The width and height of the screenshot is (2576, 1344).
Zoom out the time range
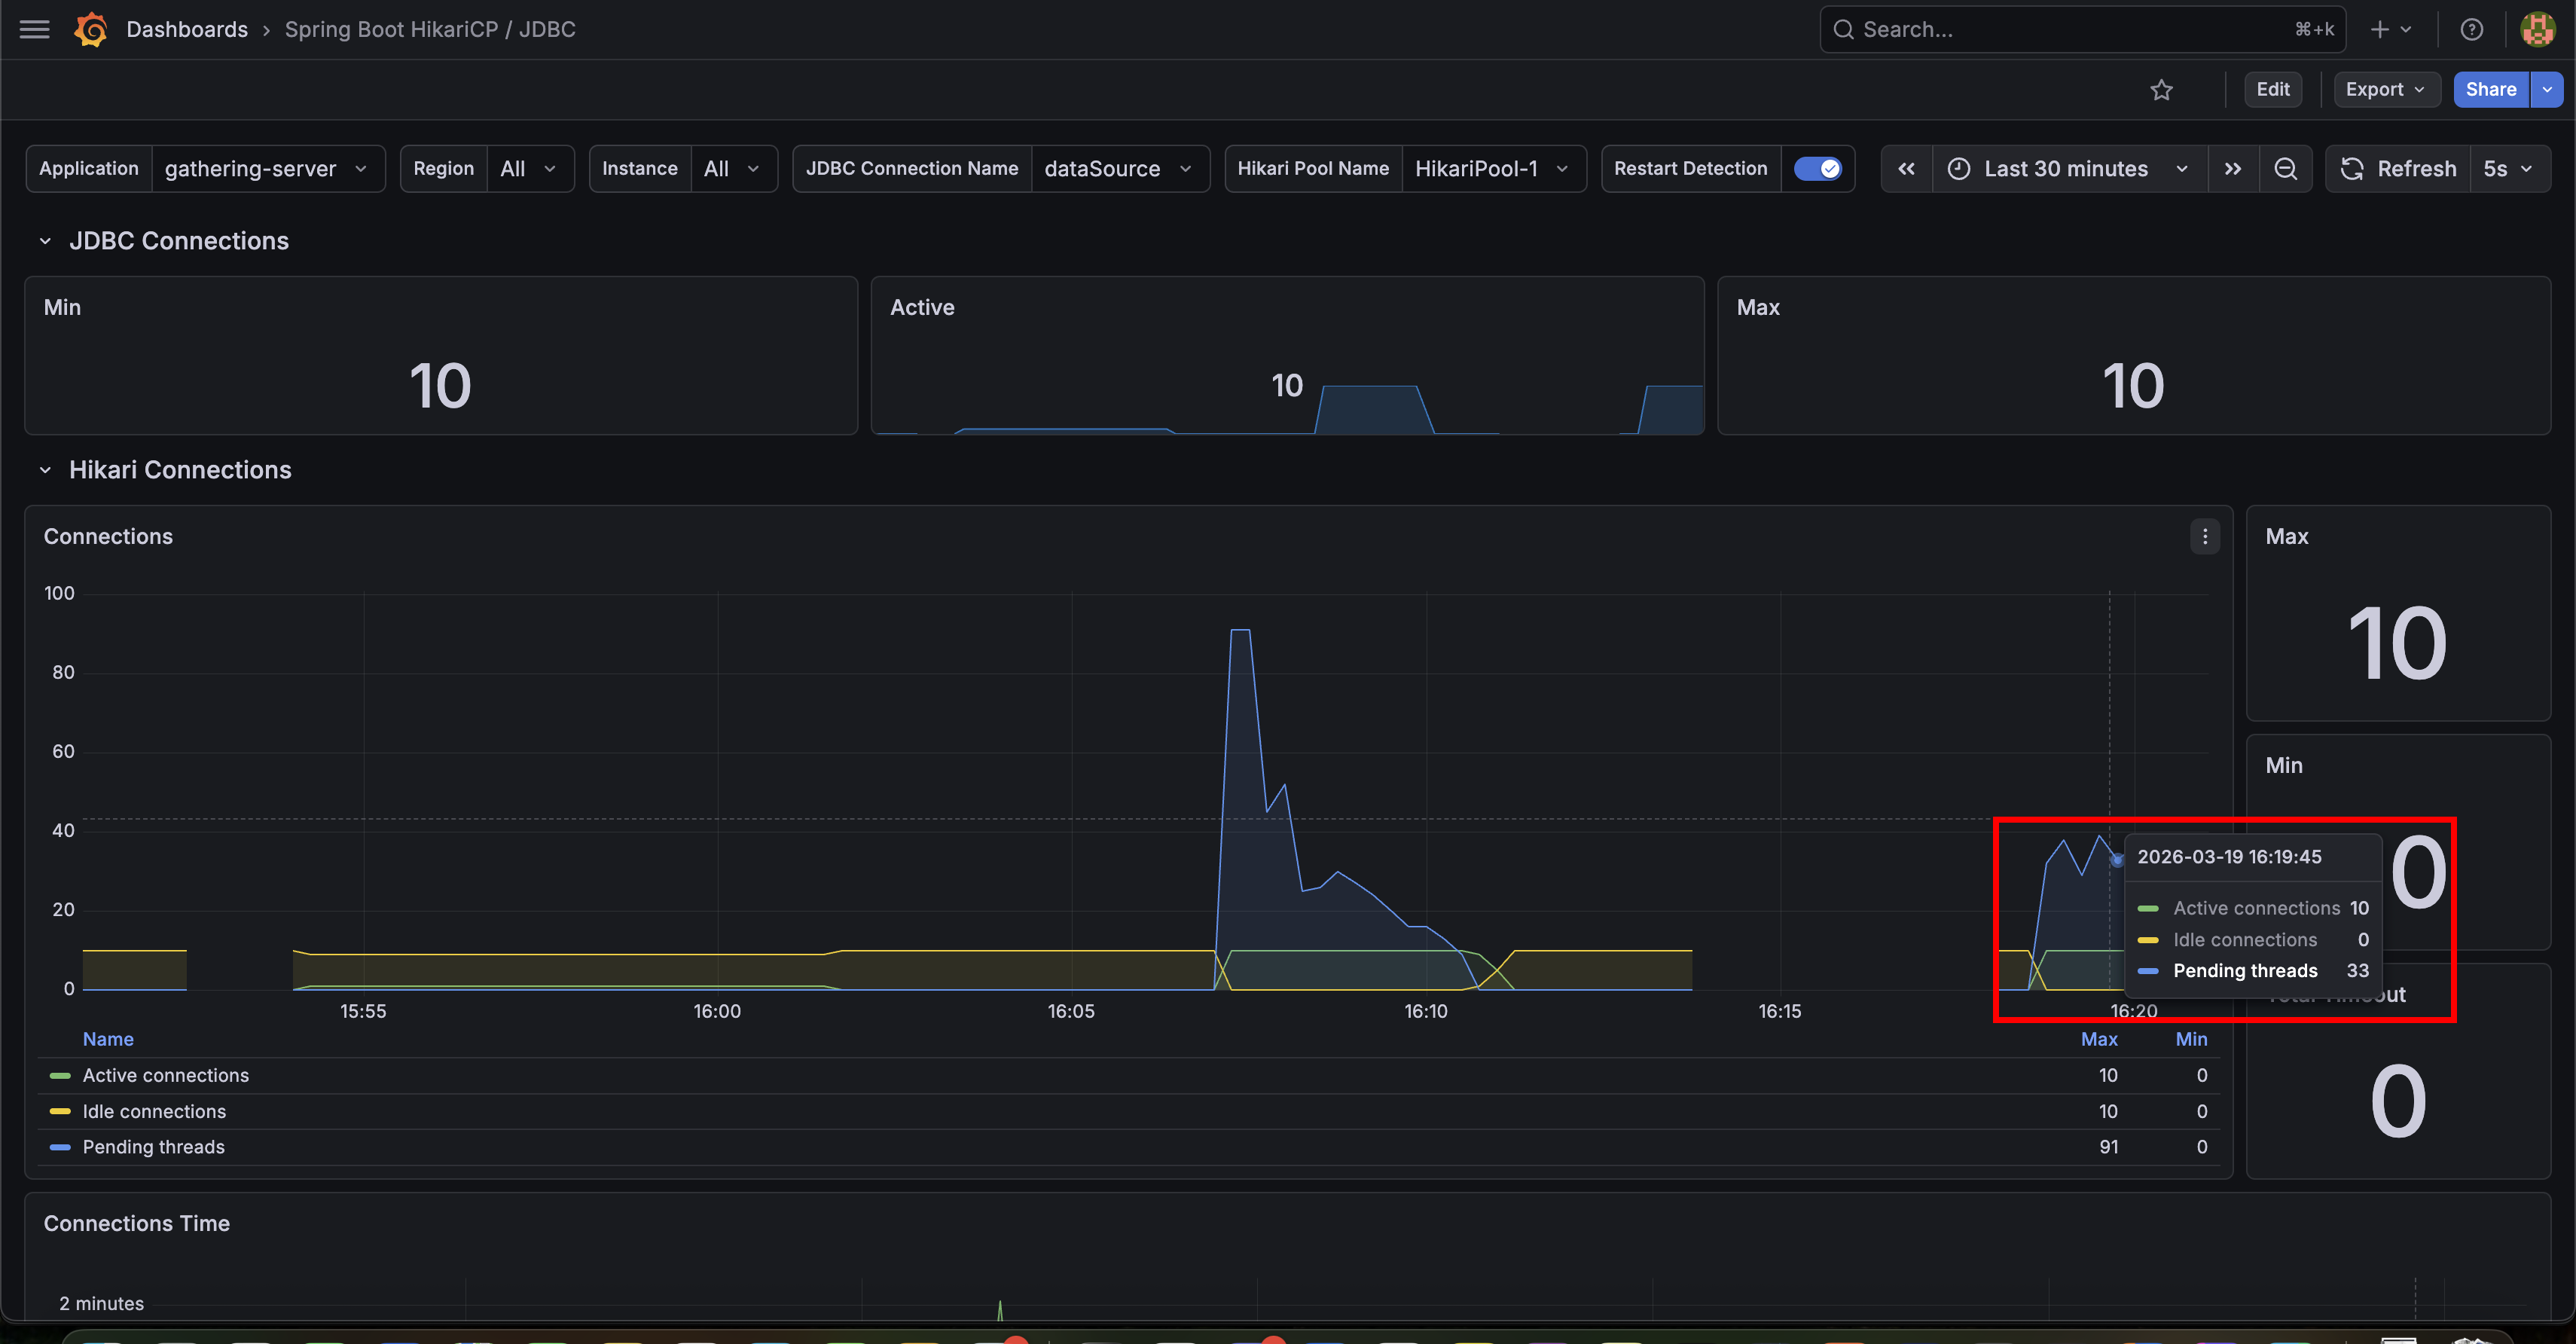click(x=2285, y=168)
